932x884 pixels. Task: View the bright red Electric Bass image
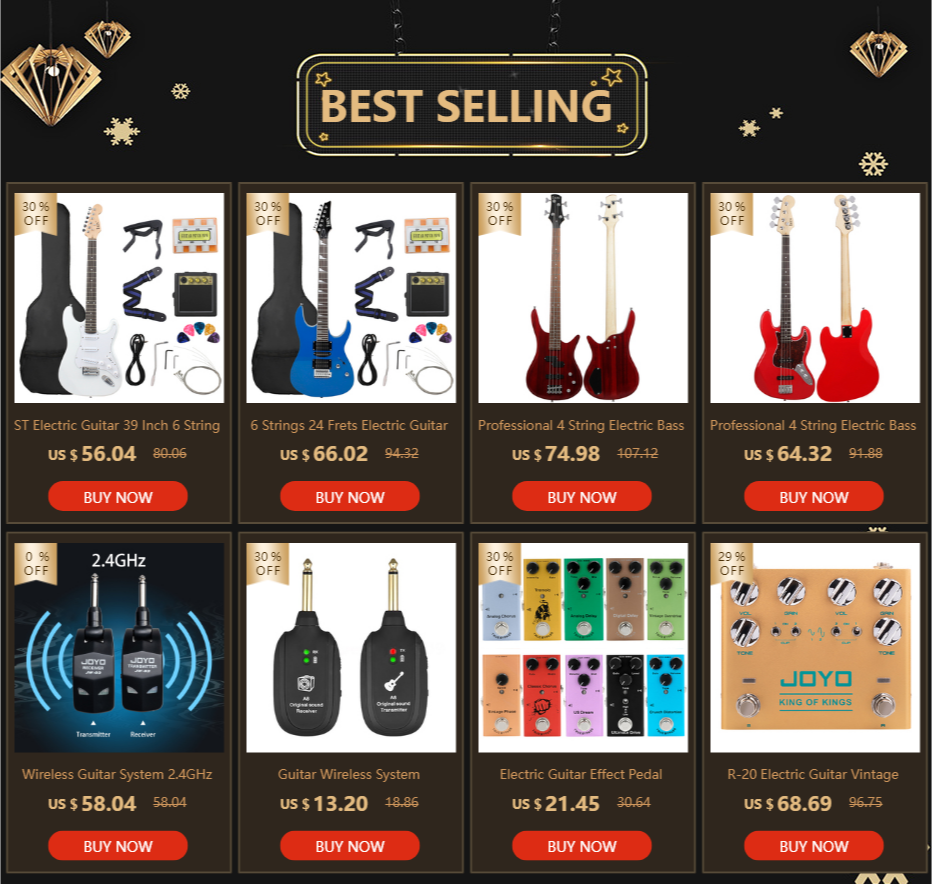[x=815, y=298]
